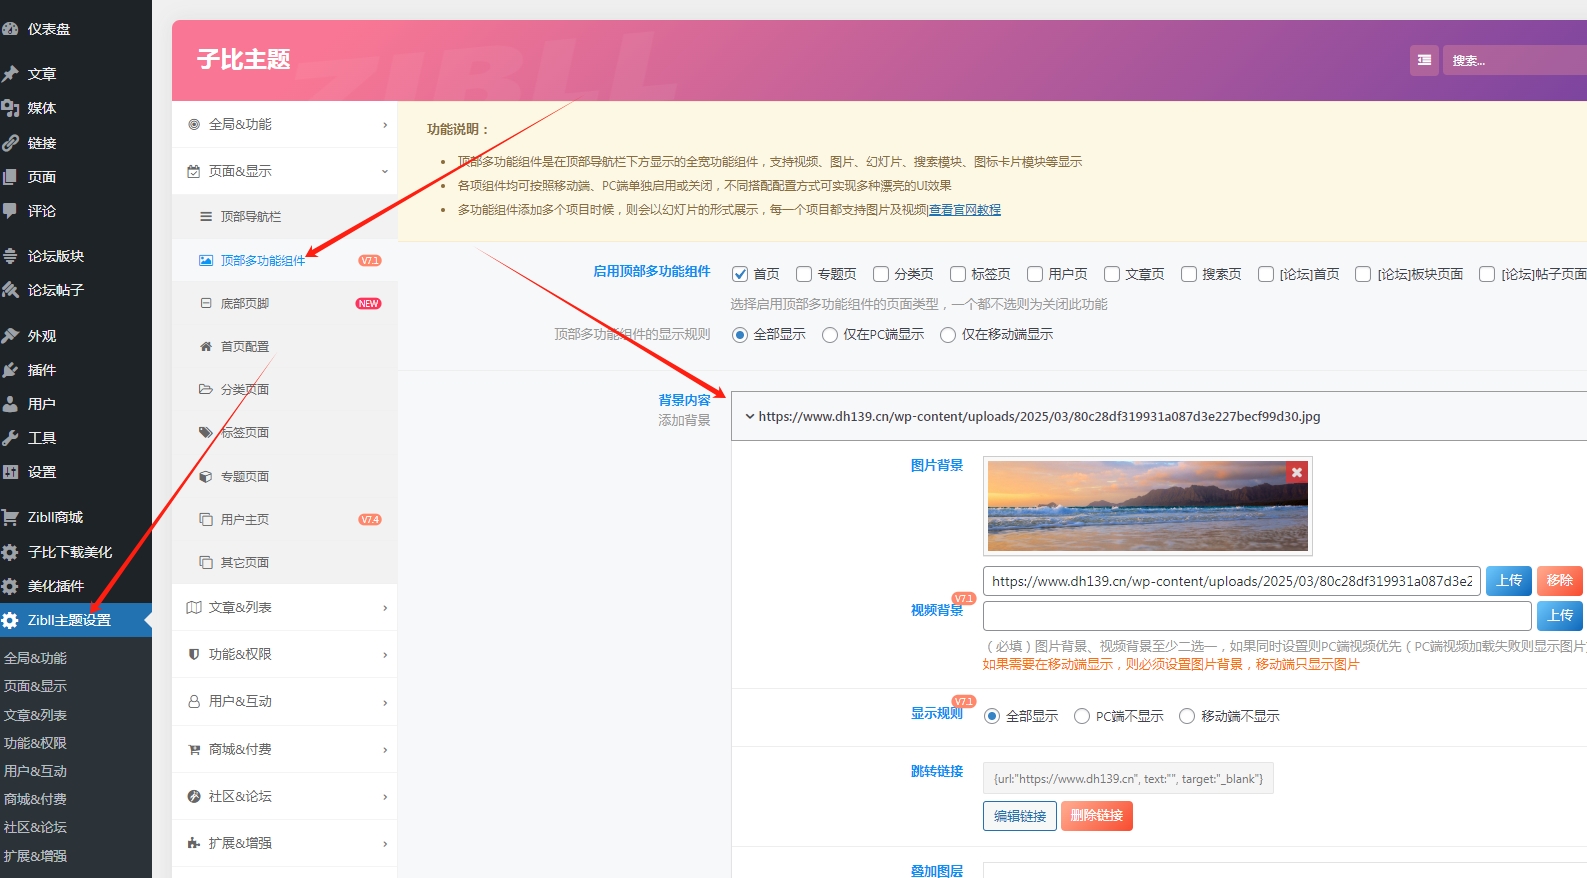Click the Zibll商城 cart icon
This screenshot has height=878, width=1587.
coord(10,517)
